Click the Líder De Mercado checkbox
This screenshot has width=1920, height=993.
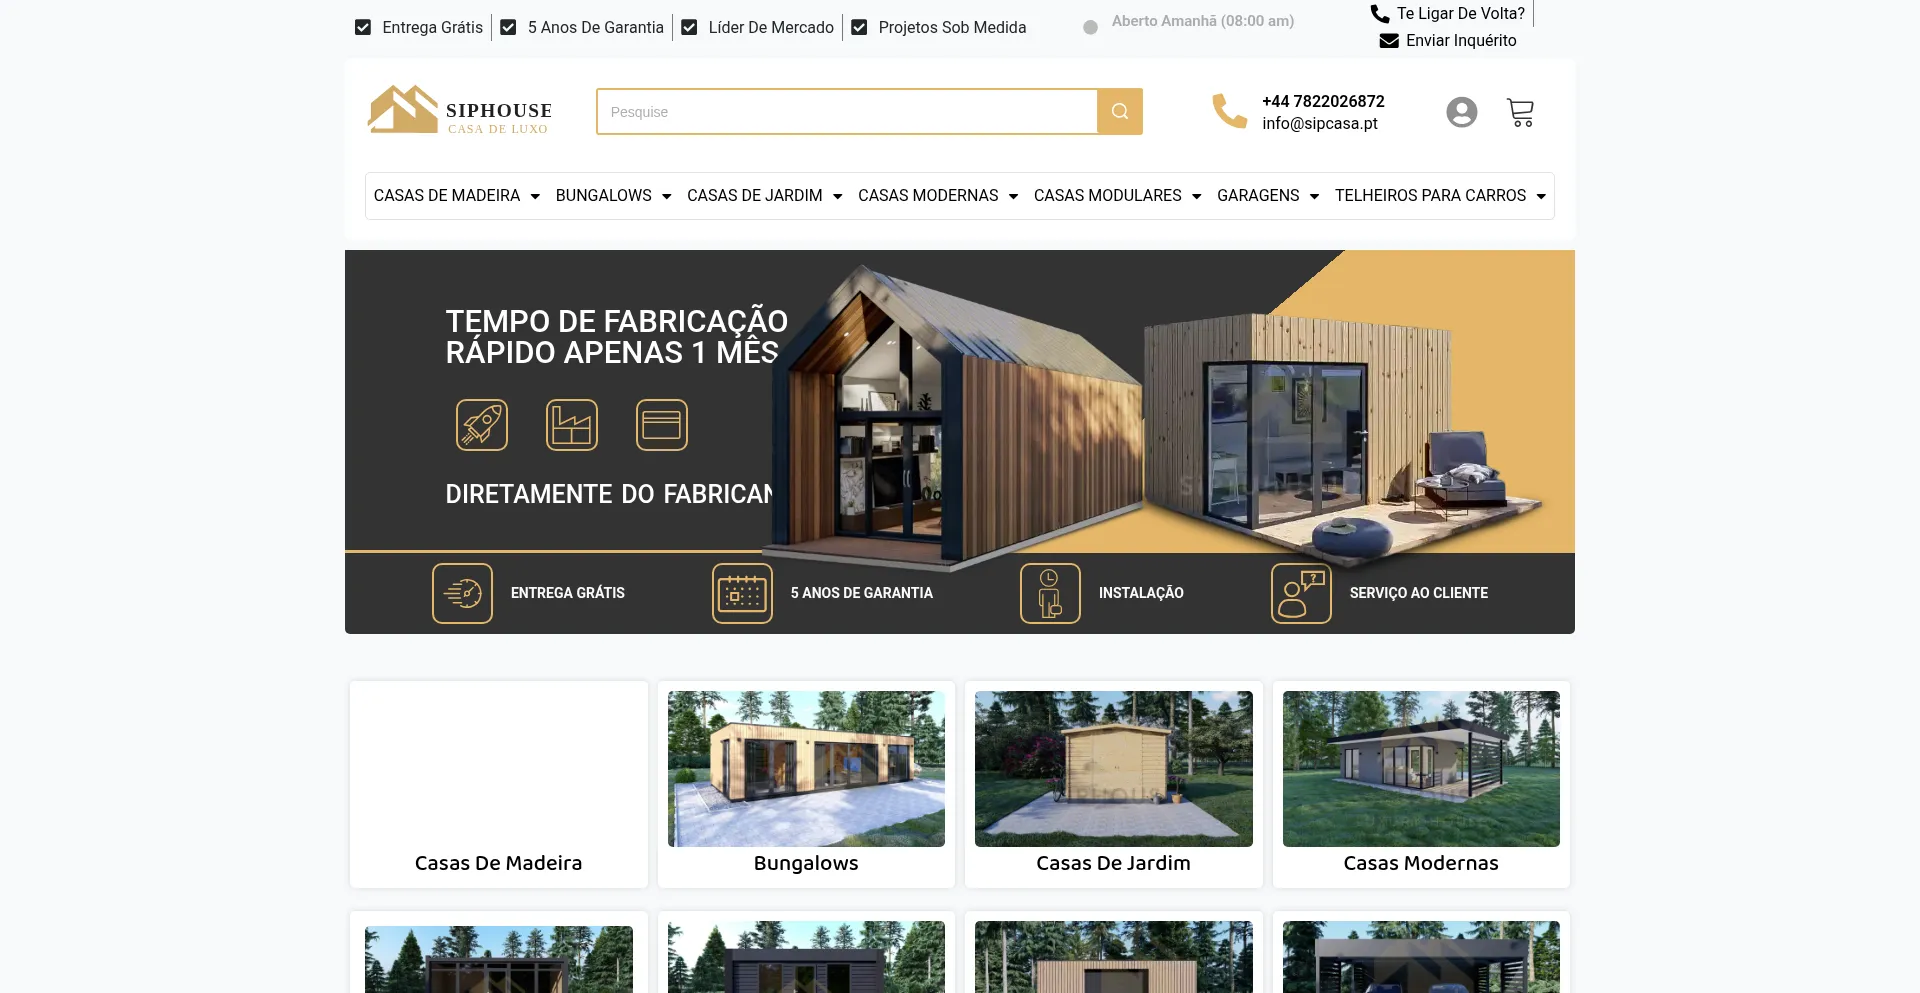coord(689,28)
